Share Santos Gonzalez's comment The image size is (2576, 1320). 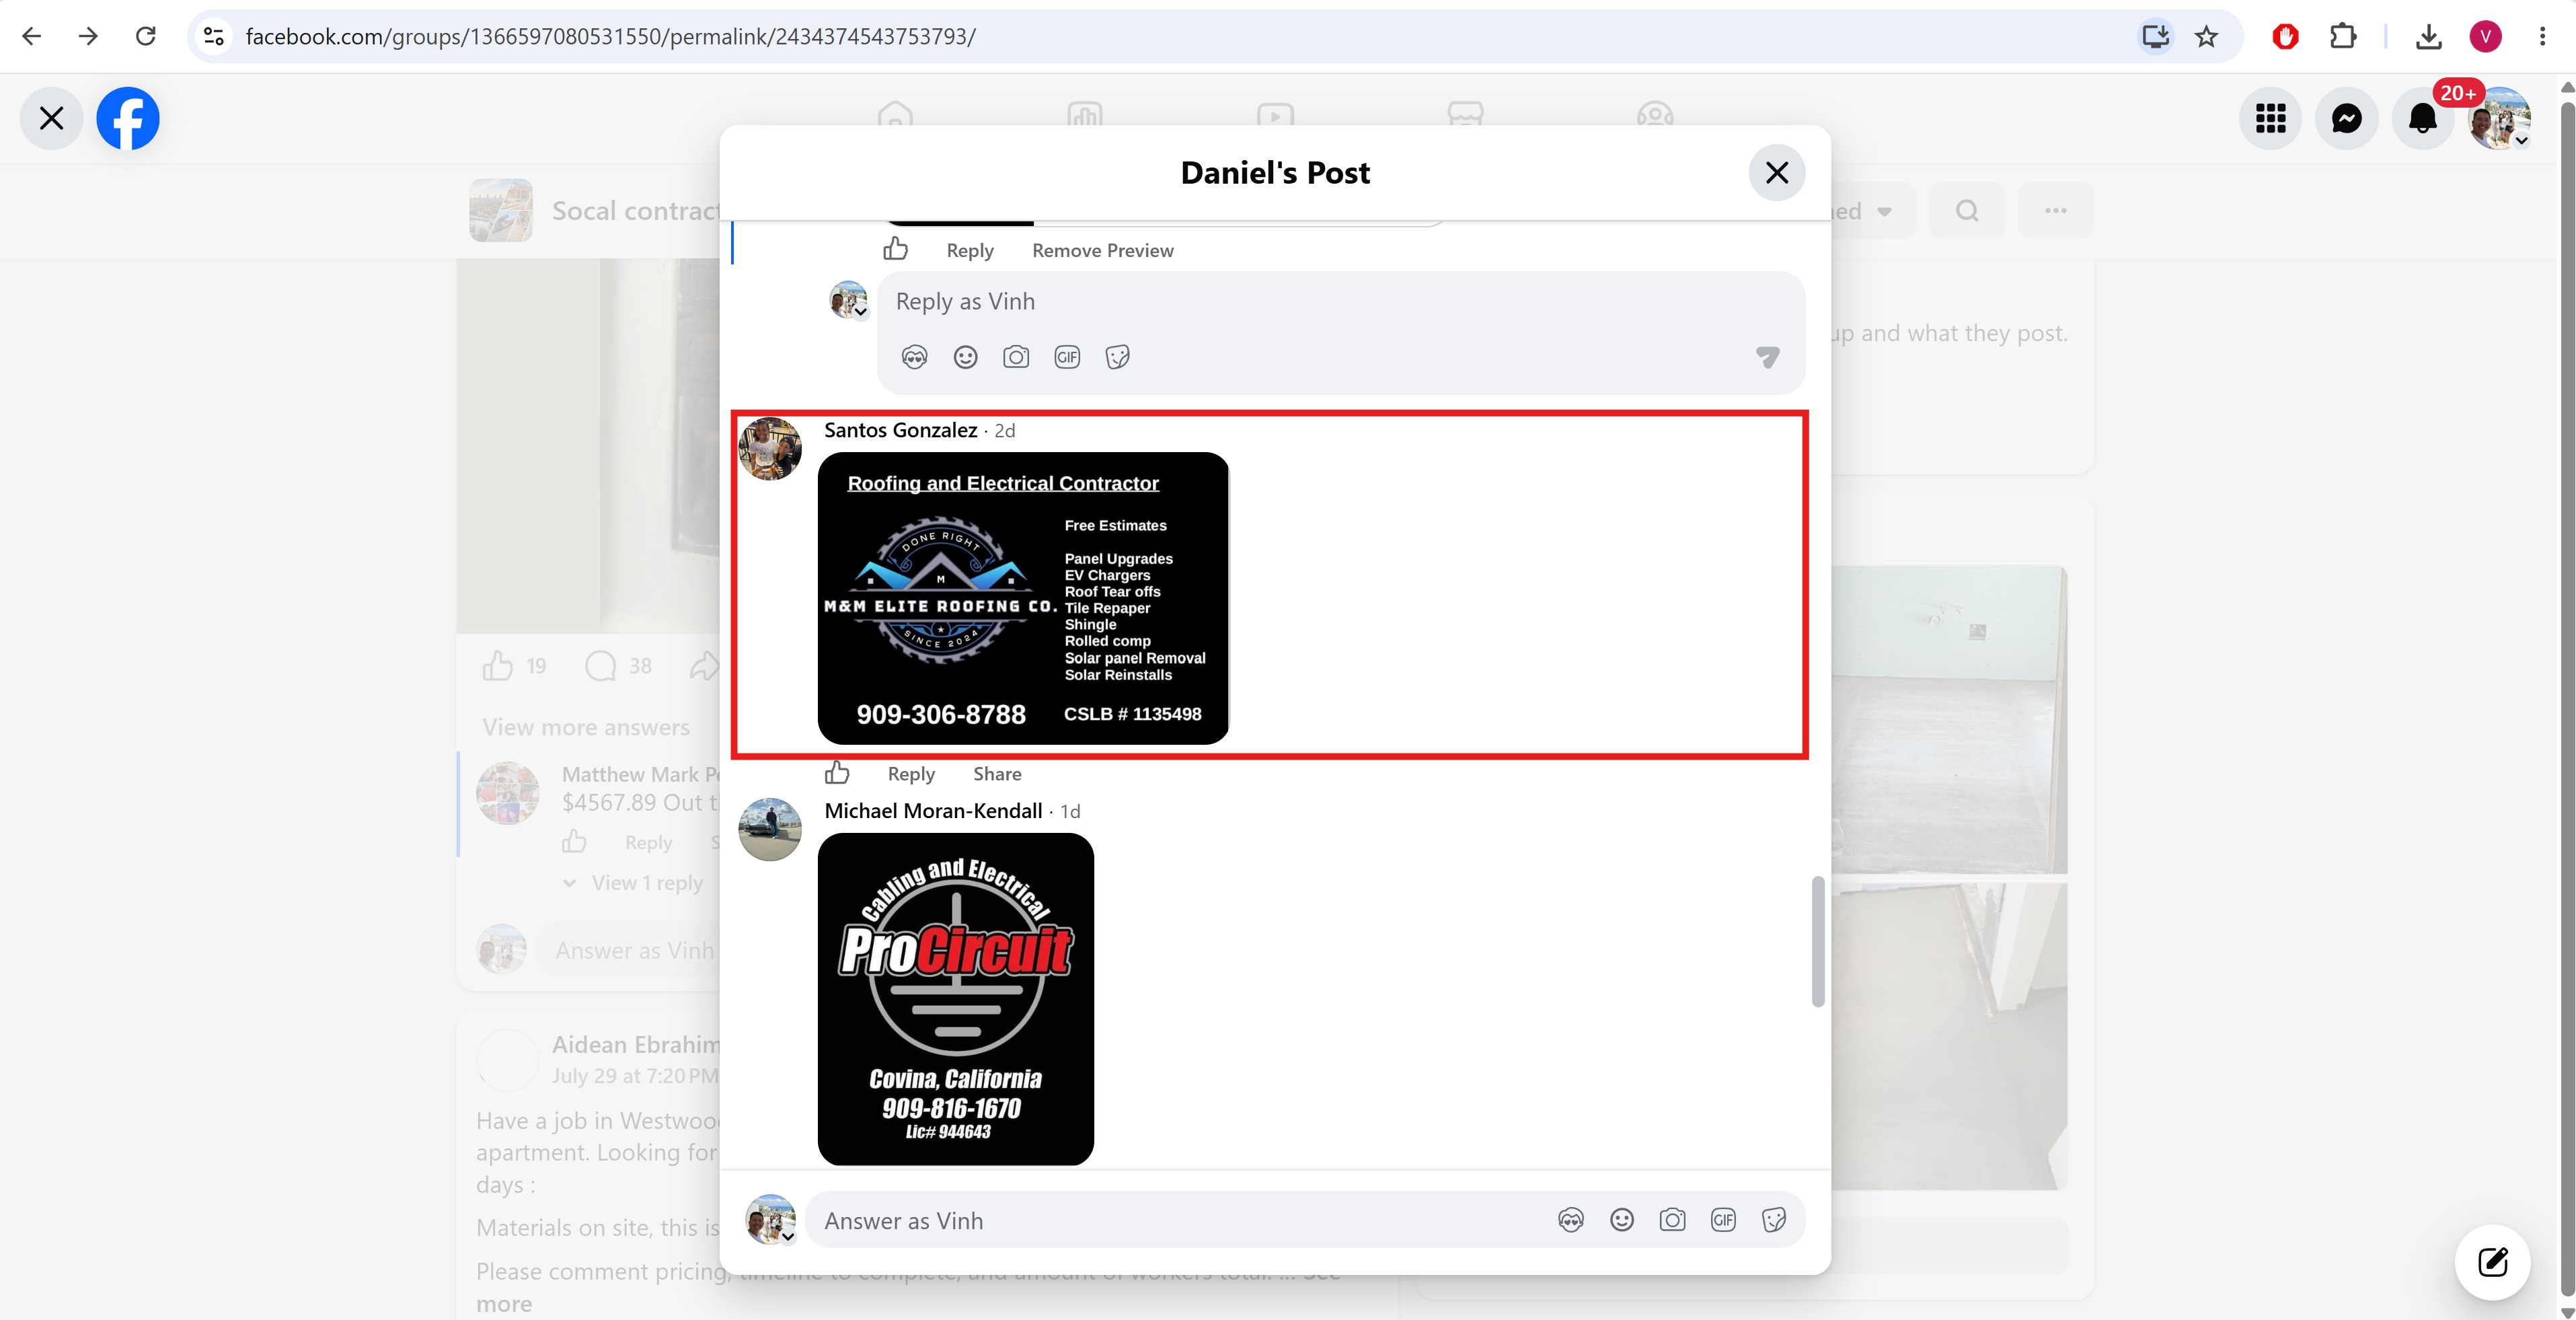997,774
